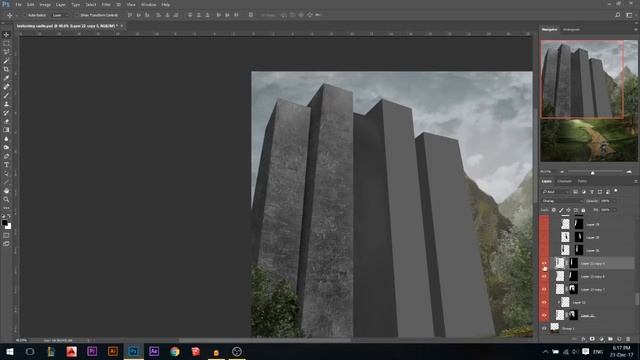Select the Gradient tool
Viewport: 640px width, 360px height.
point(6,130)
